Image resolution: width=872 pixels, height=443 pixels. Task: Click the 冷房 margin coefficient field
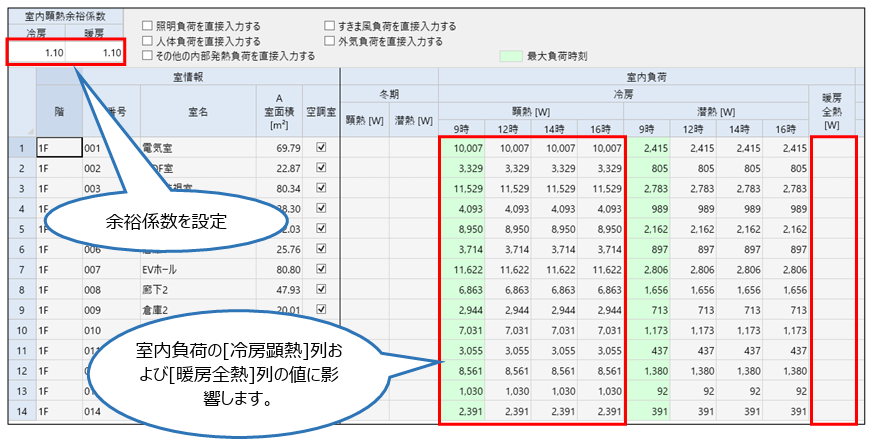(36, 53)
